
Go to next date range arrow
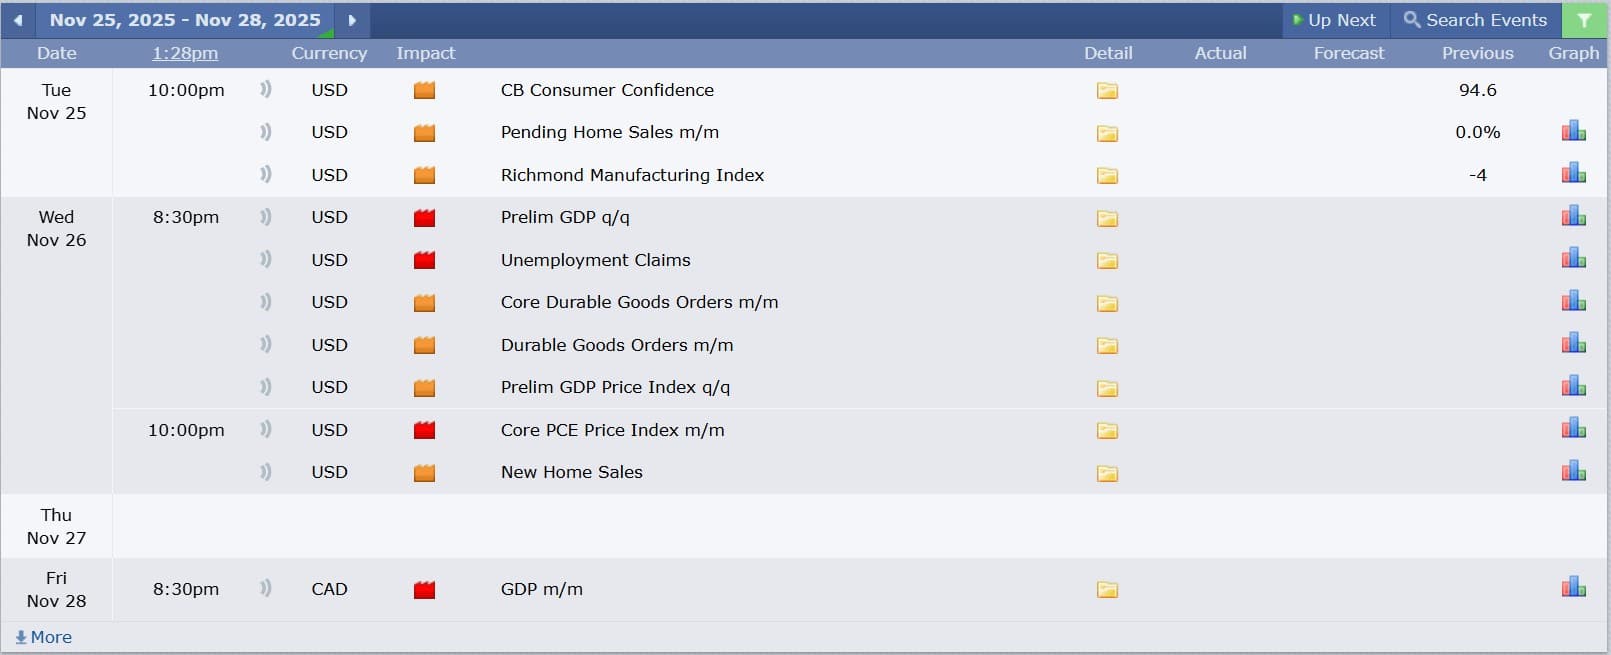coord(352,20)
